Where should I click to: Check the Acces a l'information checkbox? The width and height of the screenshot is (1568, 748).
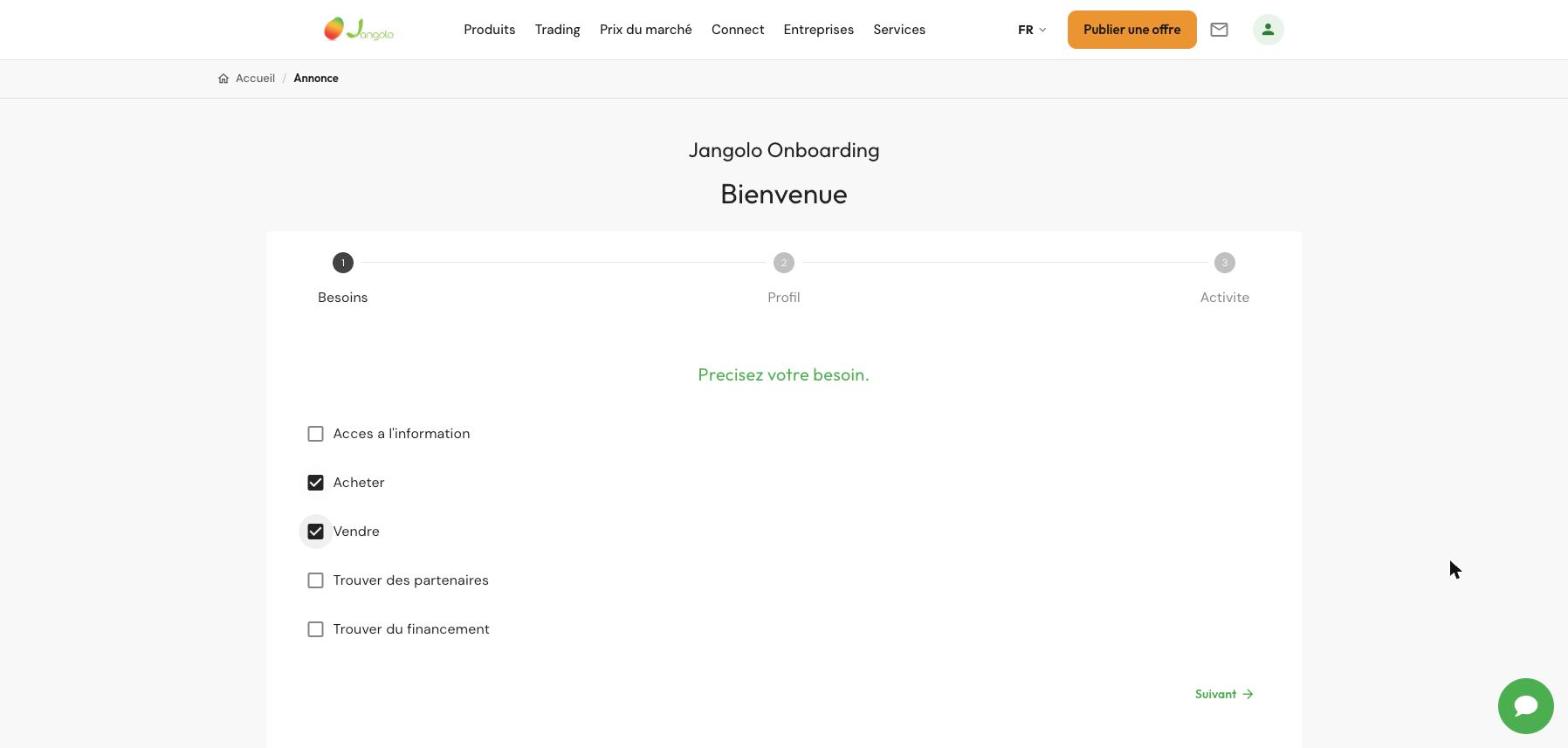[315, 434]
